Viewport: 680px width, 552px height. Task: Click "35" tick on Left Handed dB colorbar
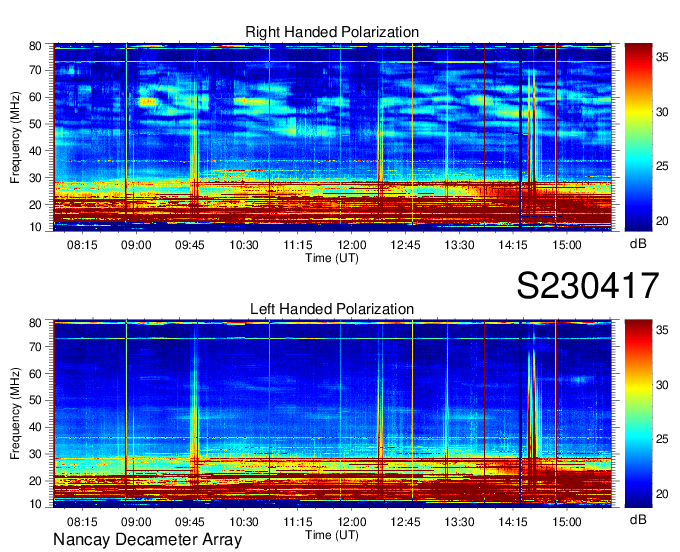coord(662,330)
